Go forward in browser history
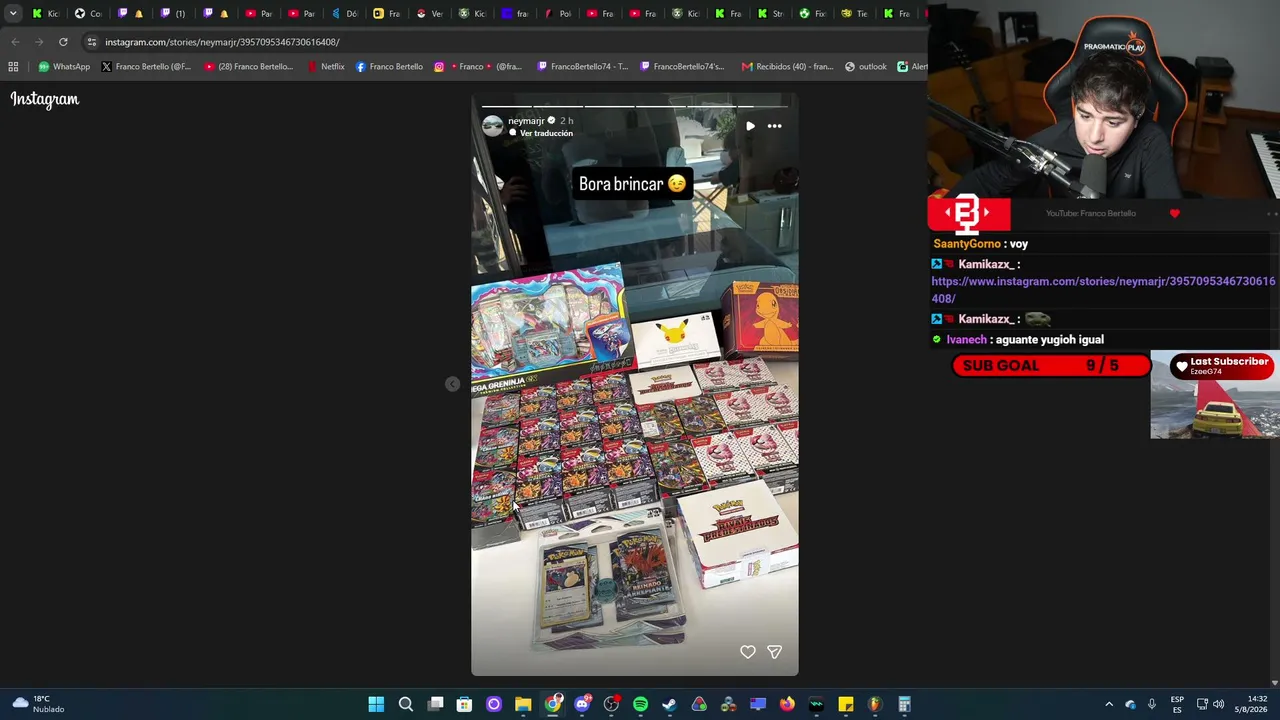The image size is (1280, 720). click(x=39, y=42)
